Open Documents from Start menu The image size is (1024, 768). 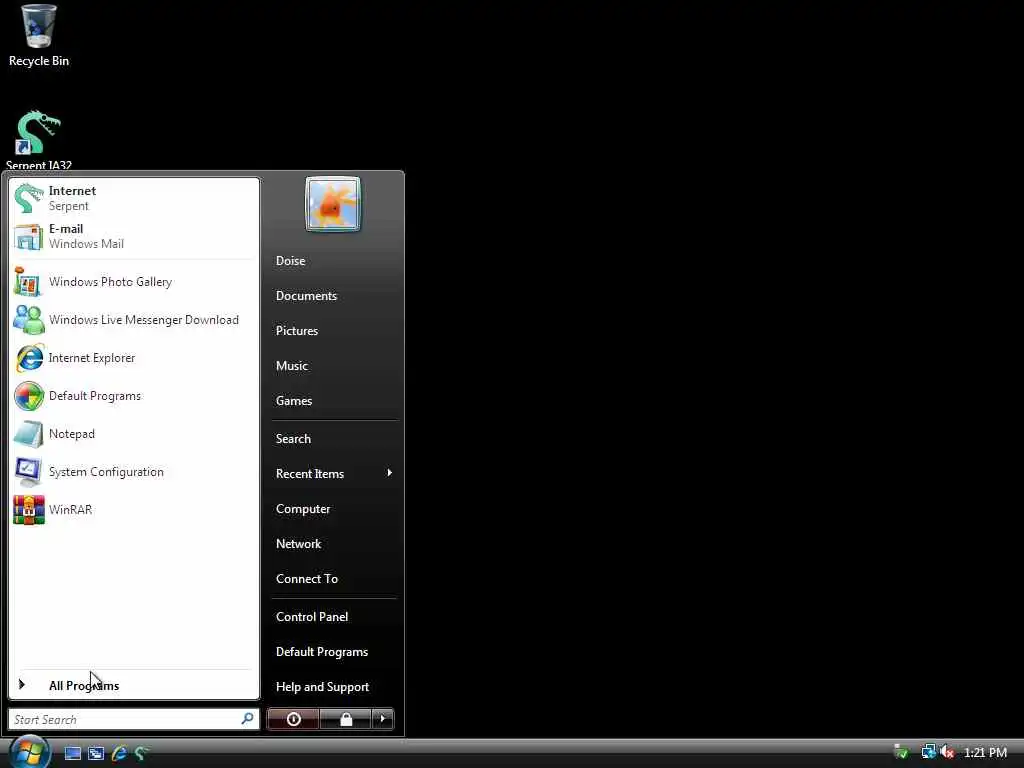[334, 296]
